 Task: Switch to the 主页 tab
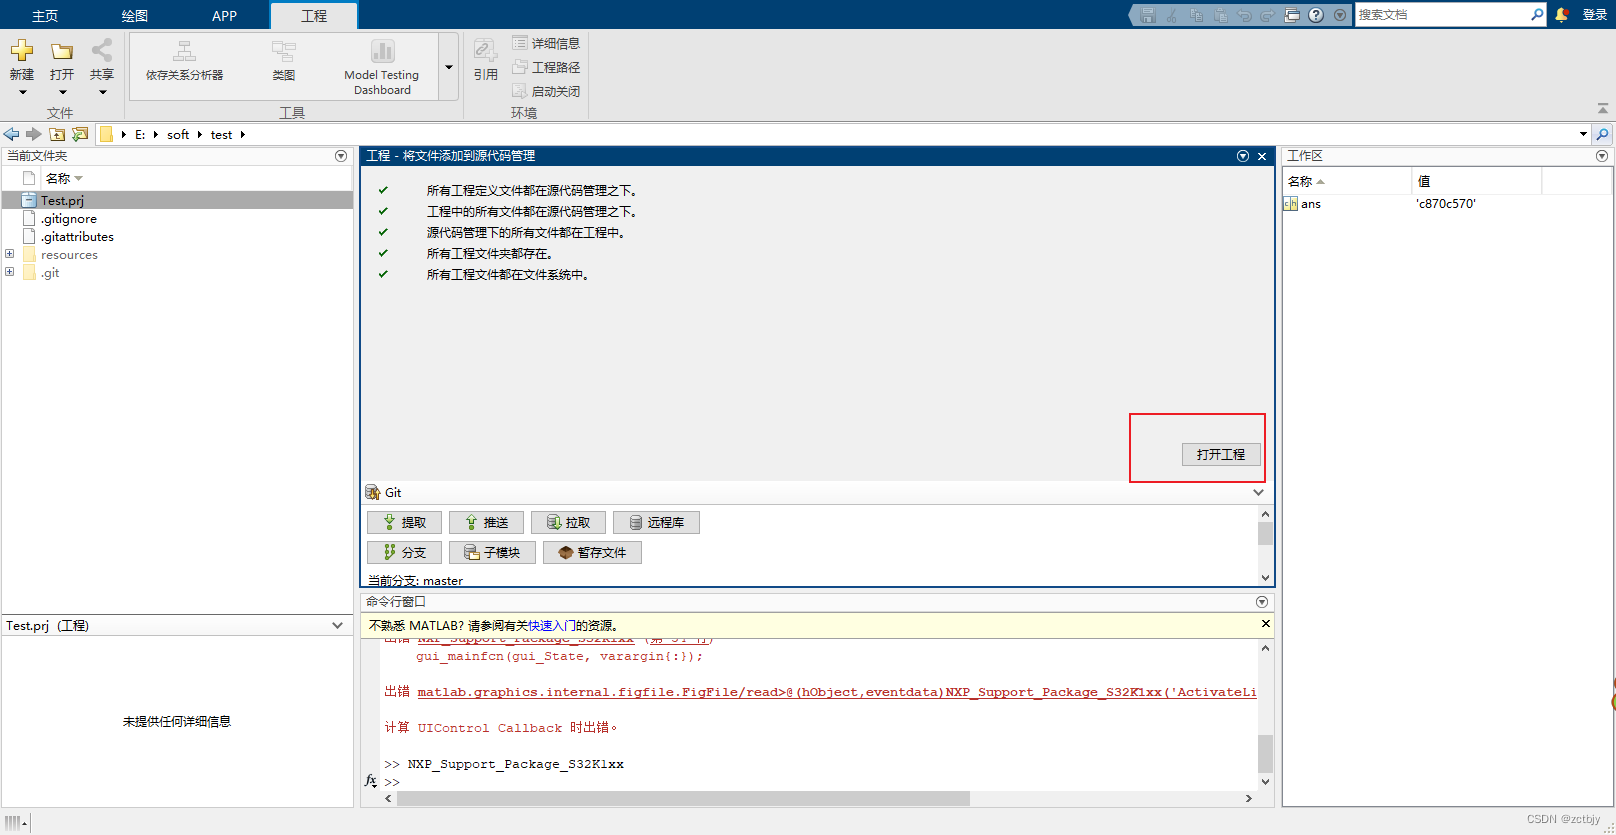click(x=45, y=15)
